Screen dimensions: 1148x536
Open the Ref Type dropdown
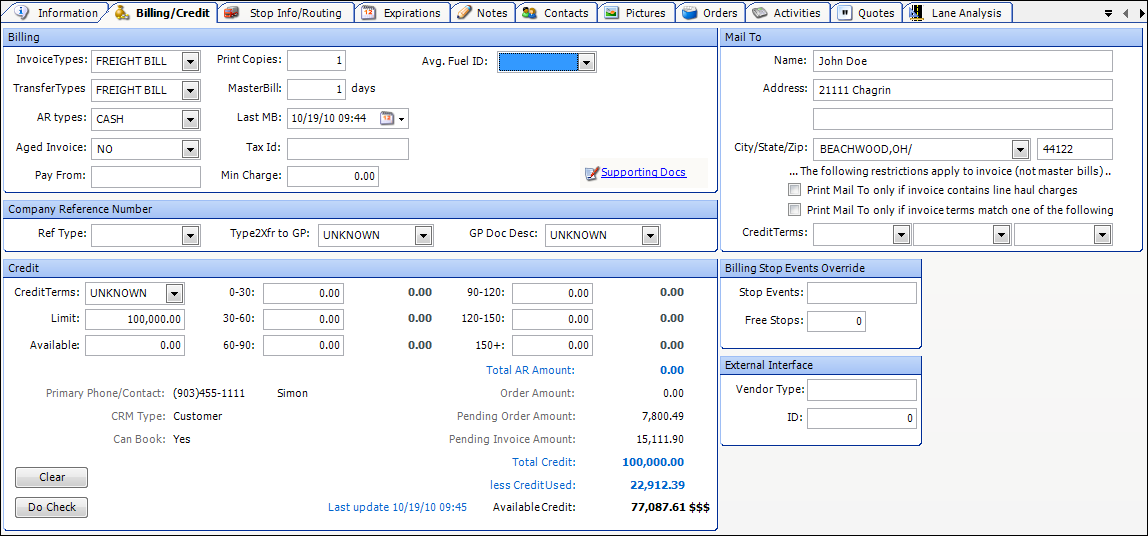tap(190, 236)
